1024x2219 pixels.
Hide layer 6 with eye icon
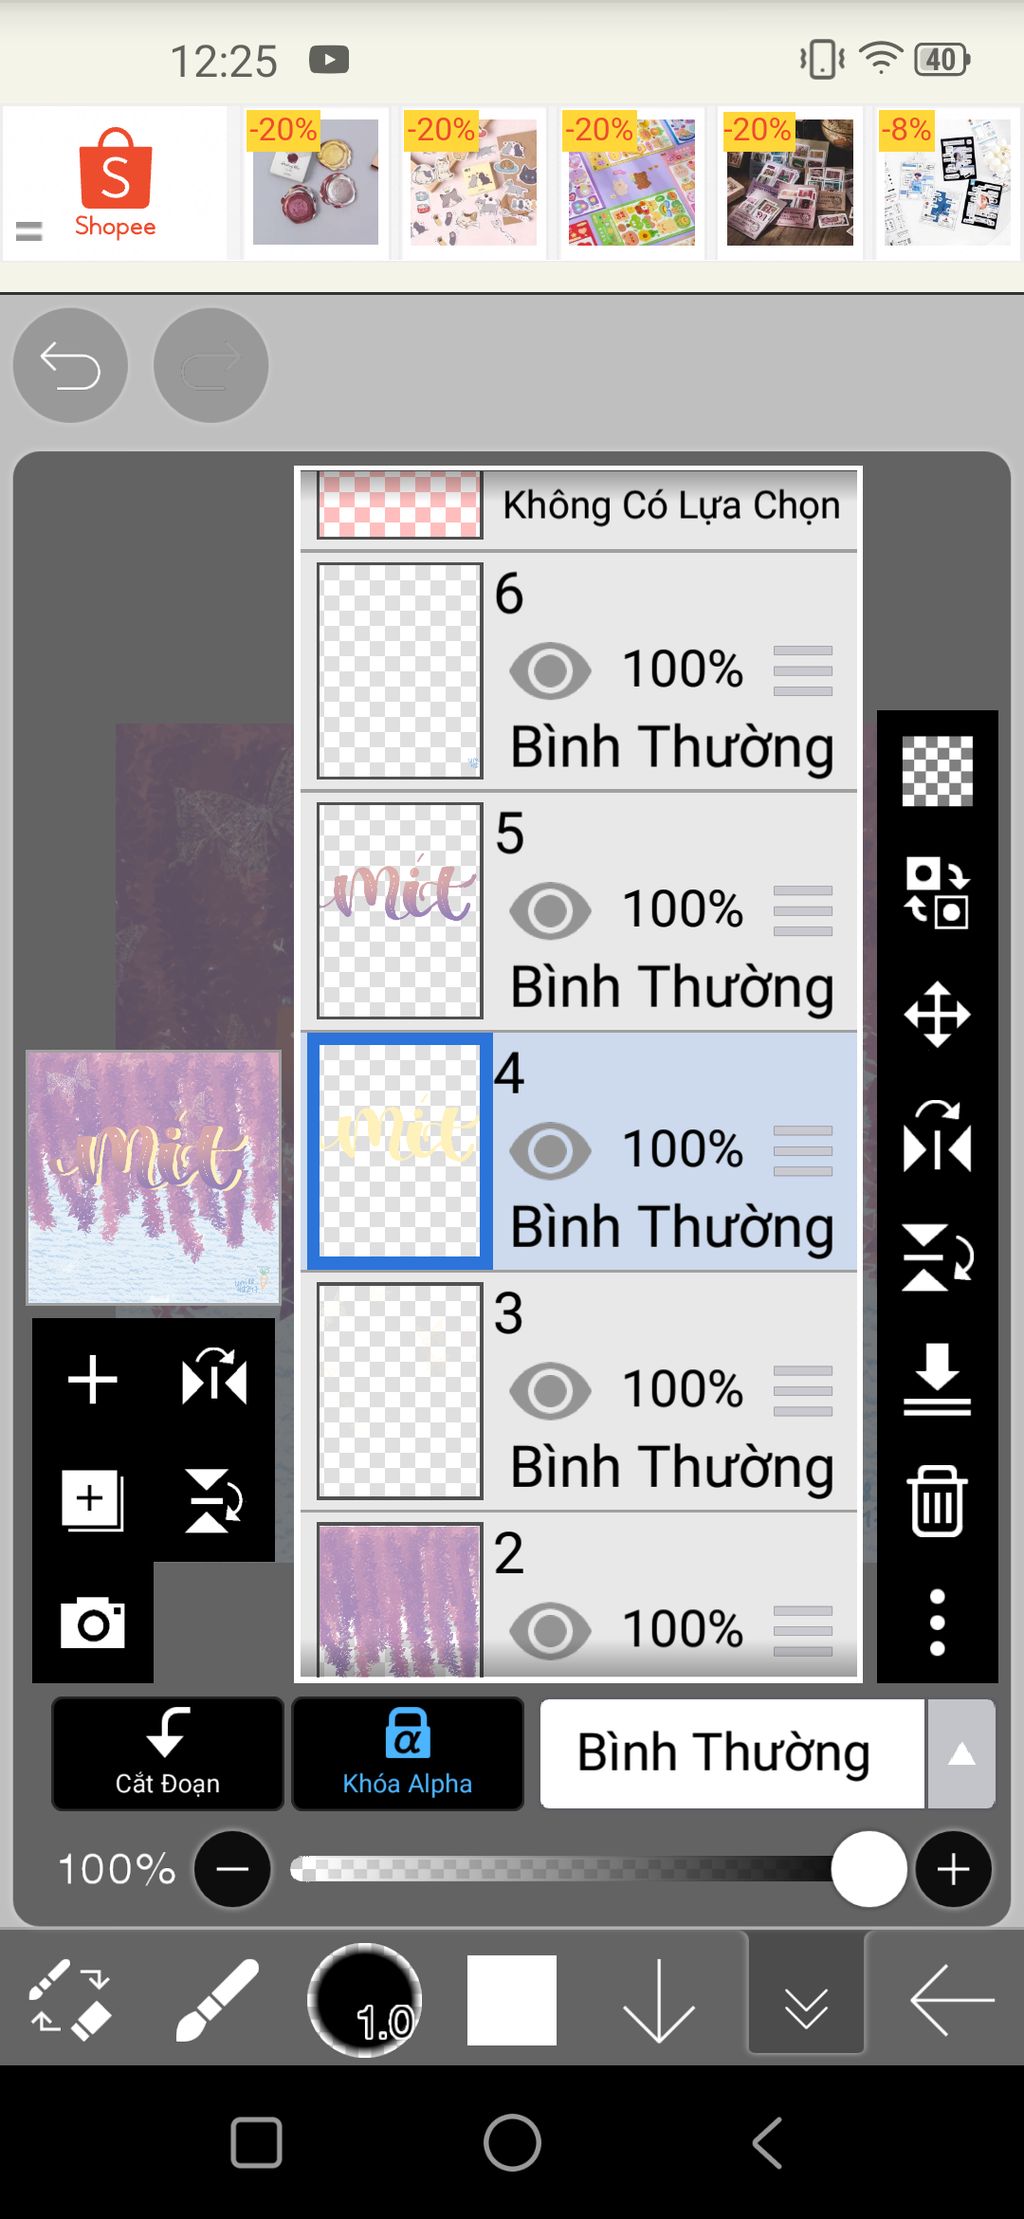click(550, 670)
